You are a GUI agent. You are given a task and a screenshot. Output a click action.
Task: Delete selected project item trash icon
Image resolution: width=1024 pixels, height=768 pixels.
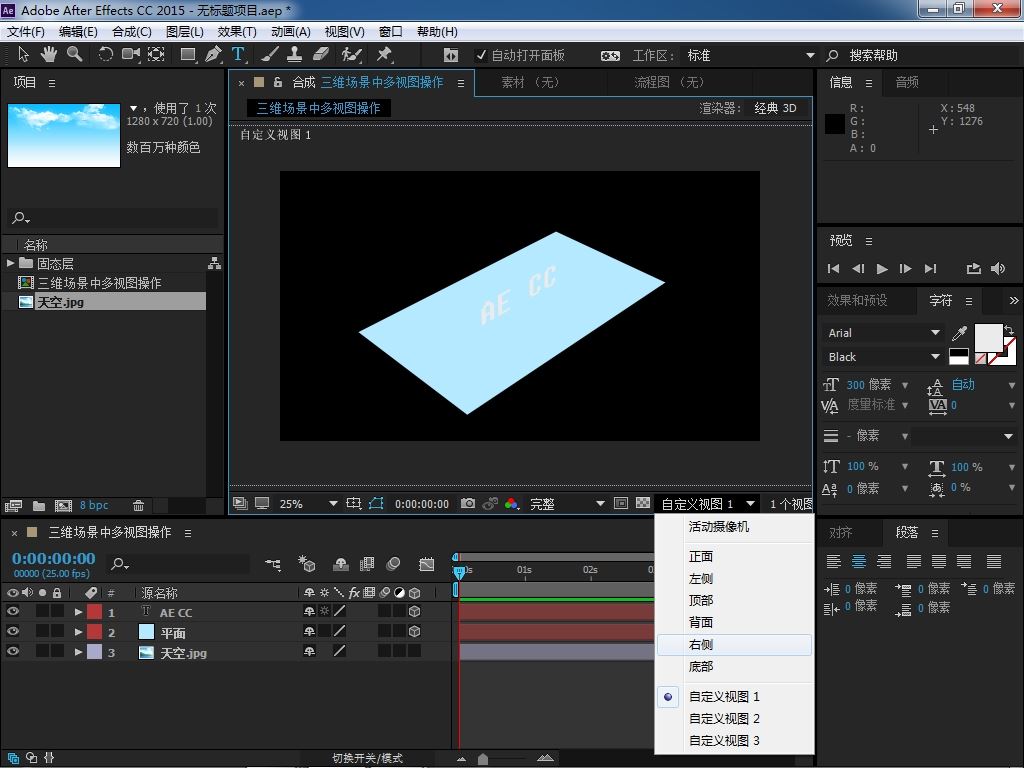point(138,505)
